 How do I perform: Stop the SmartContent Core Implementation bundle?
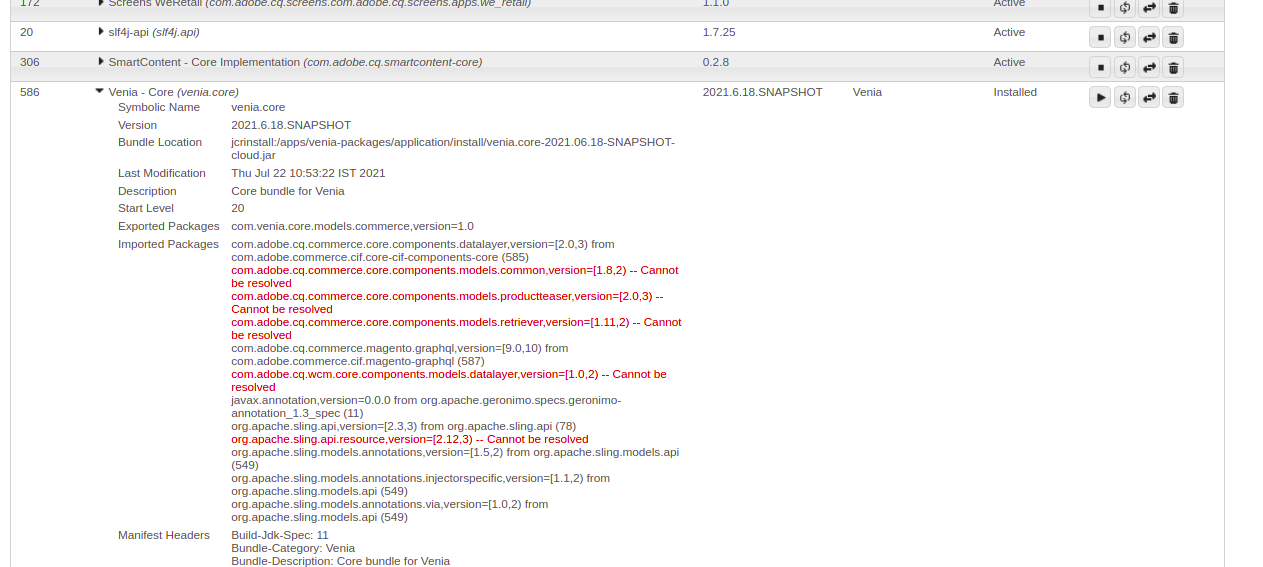click(x=1100, y=68)
